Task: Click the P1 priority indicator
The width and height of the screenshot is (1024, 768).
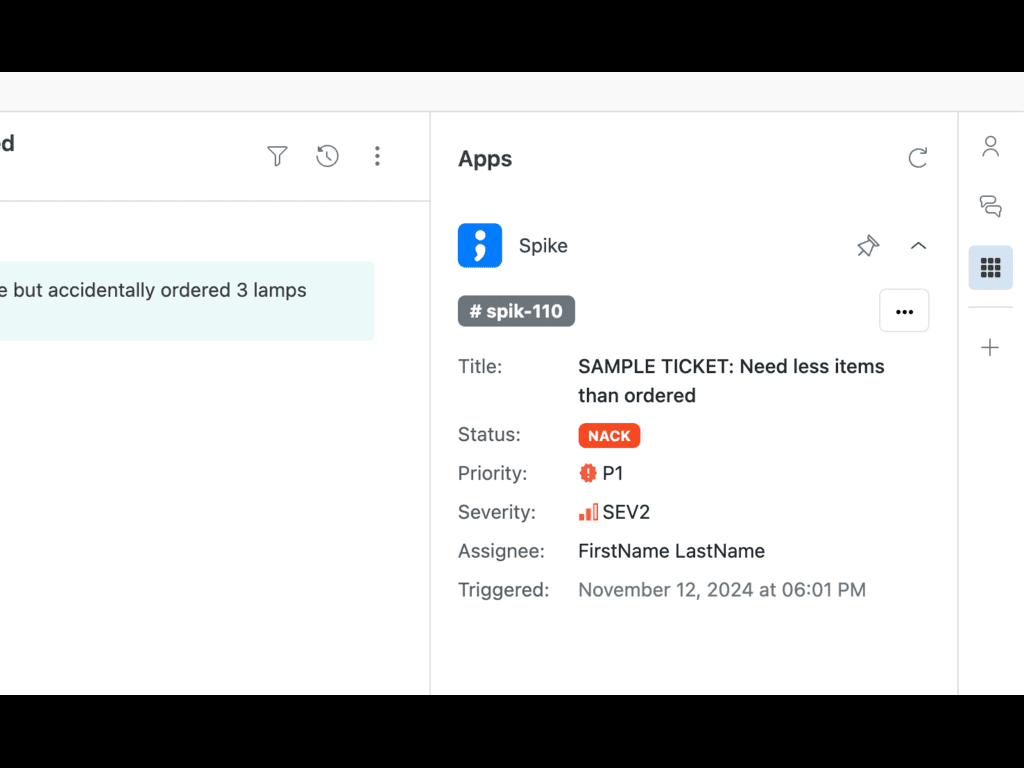Action: 601,474
